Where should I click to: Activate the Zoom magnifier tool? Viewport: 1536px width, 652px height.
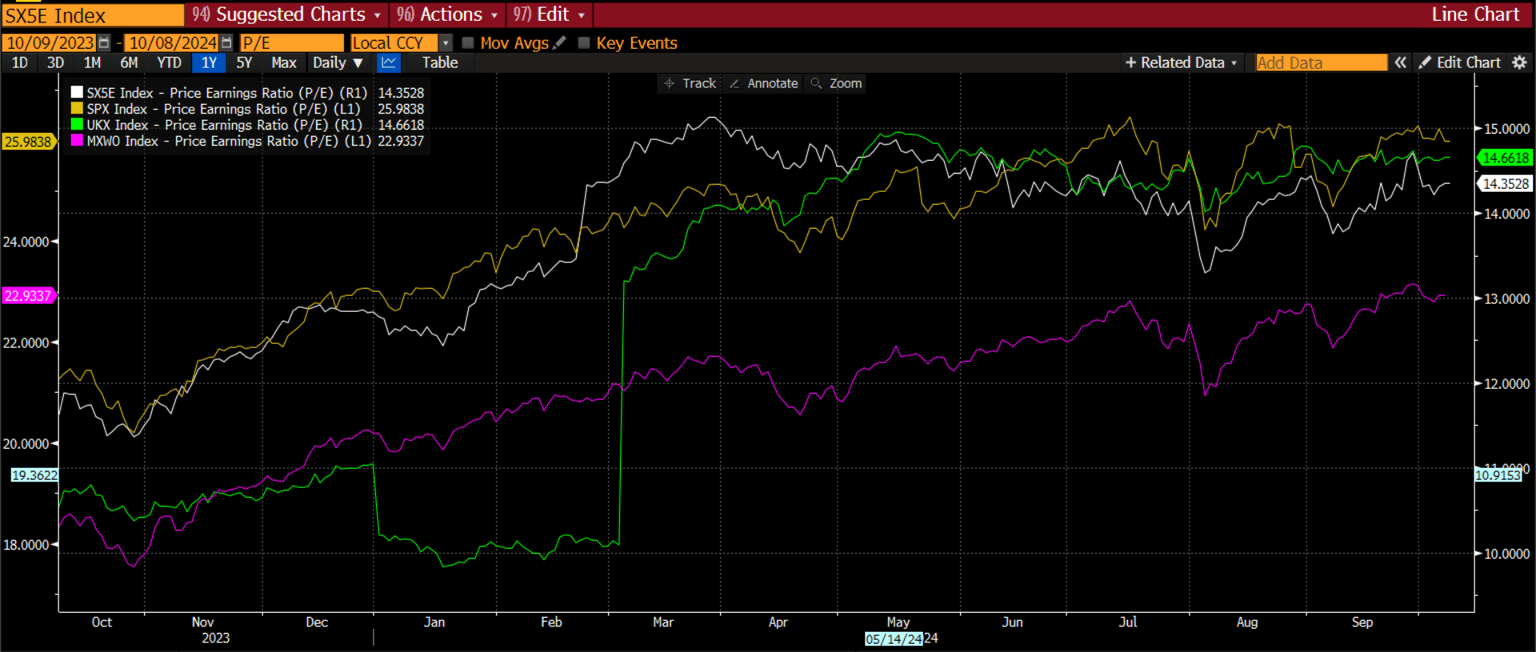(x=837, y=83)
